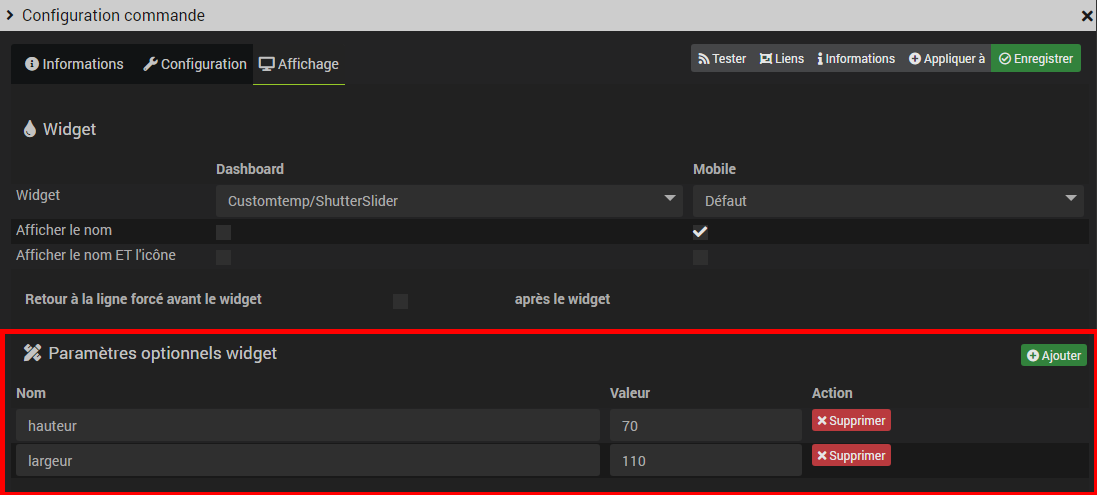Click the Nom column header
Viewport: 1097px width, 495px height.
31,393
